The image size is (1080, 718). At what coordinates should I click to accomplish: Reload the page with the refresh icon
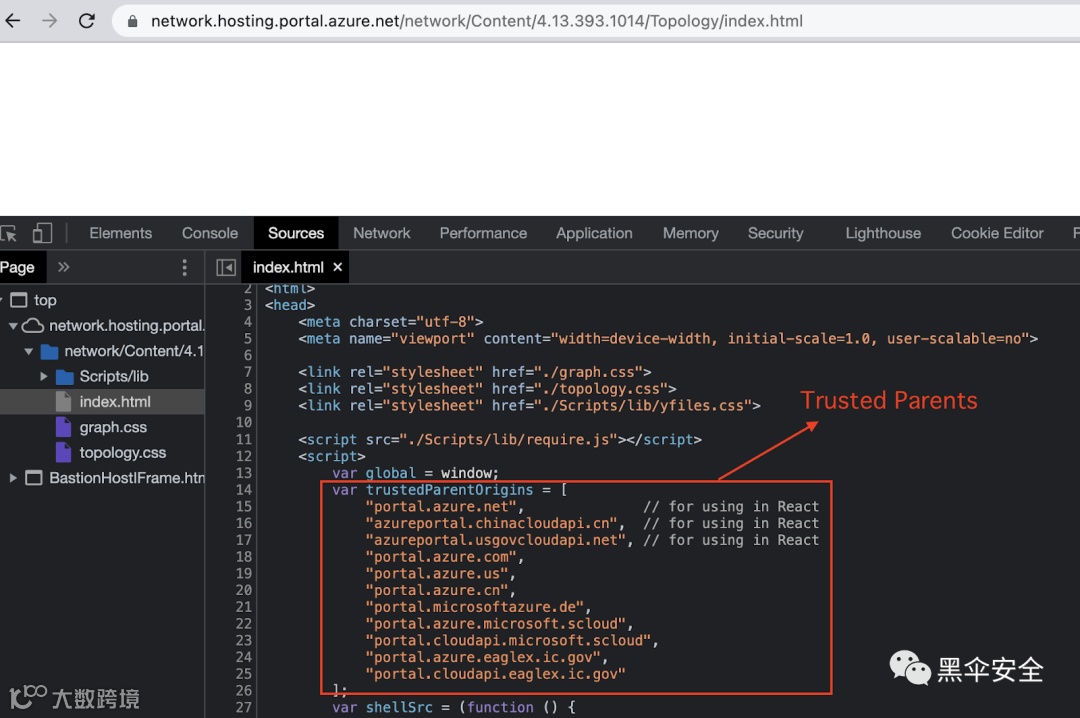(87, 21)
